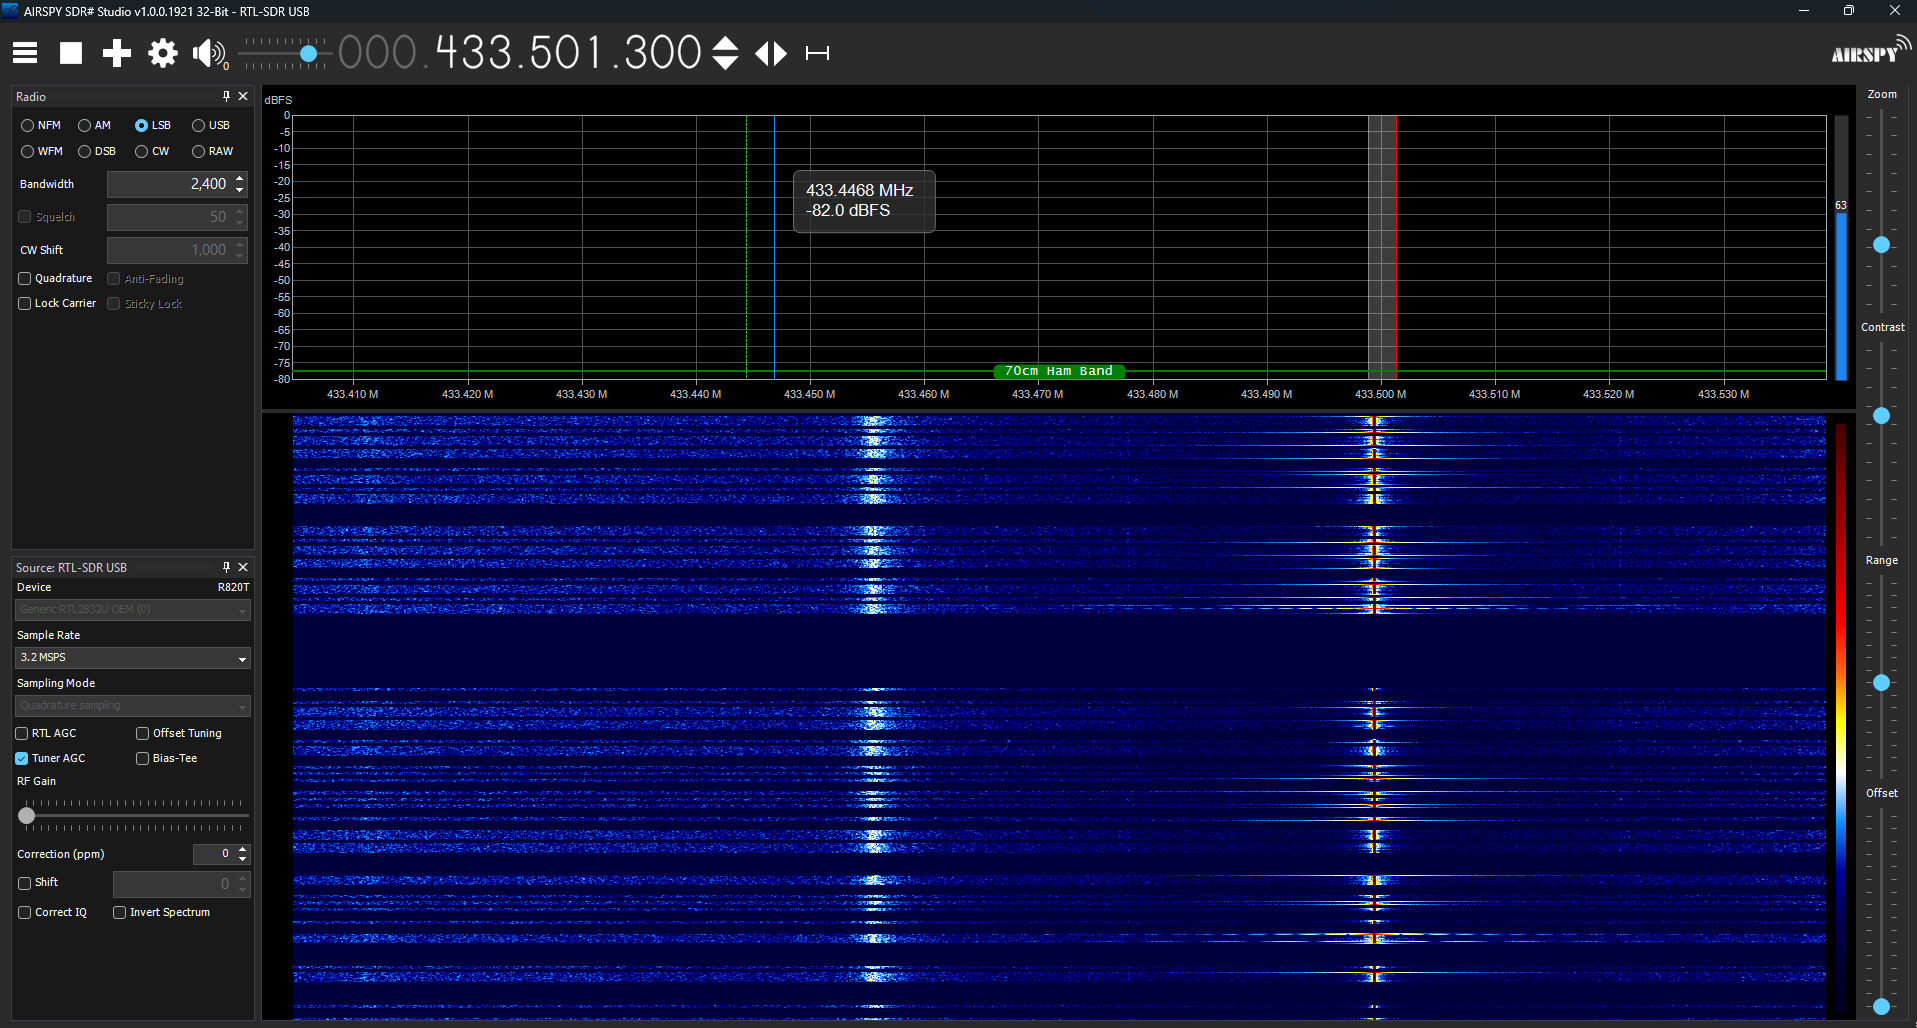Stop the radio with the stop button
The image size is (1917, 1028).
(71, 53)
